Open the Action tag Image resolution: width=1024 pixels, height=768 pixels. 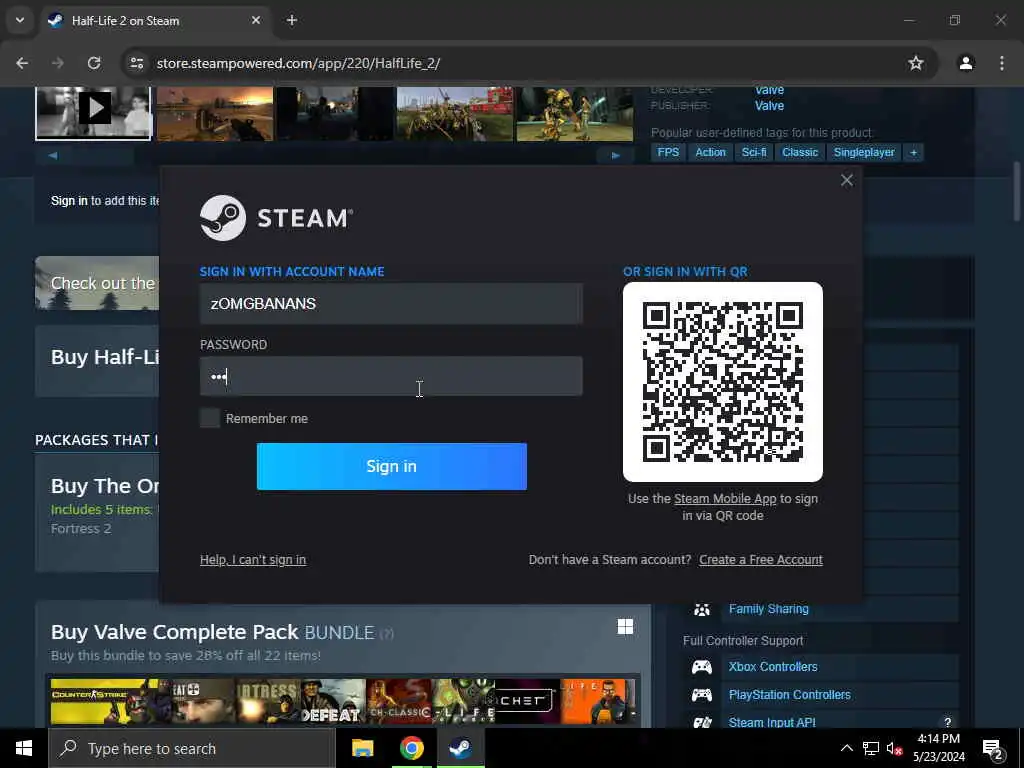(710, 152)
